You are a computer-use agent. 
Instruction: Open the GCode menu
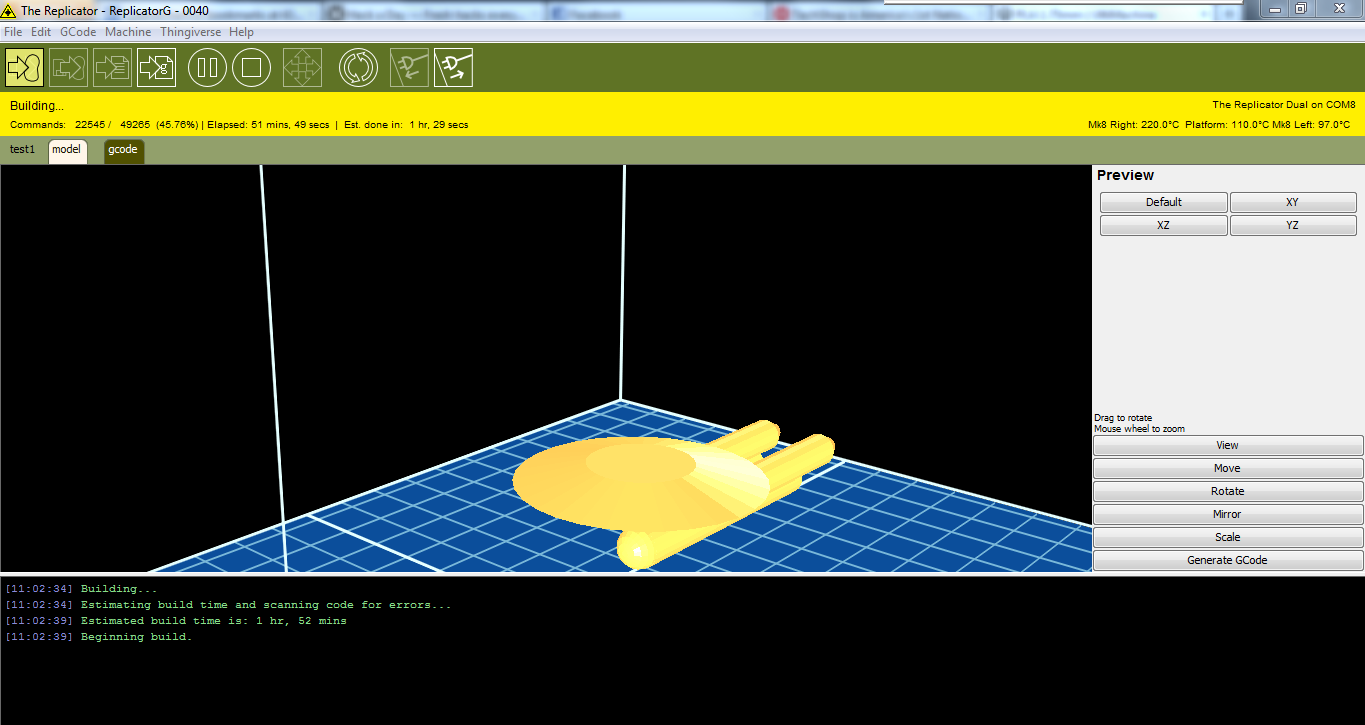click(x=78, y=32)
